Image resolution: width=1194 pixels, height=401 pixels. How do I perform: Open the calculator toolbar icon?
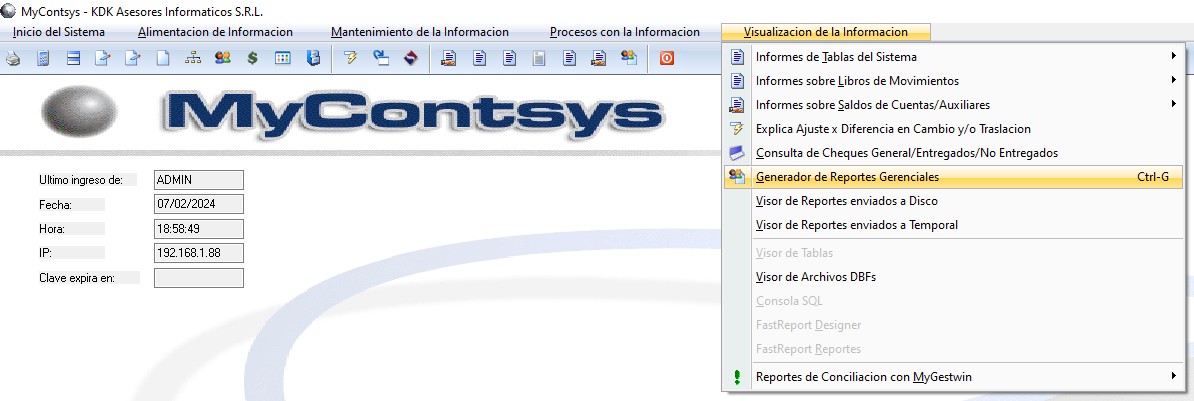43,58
